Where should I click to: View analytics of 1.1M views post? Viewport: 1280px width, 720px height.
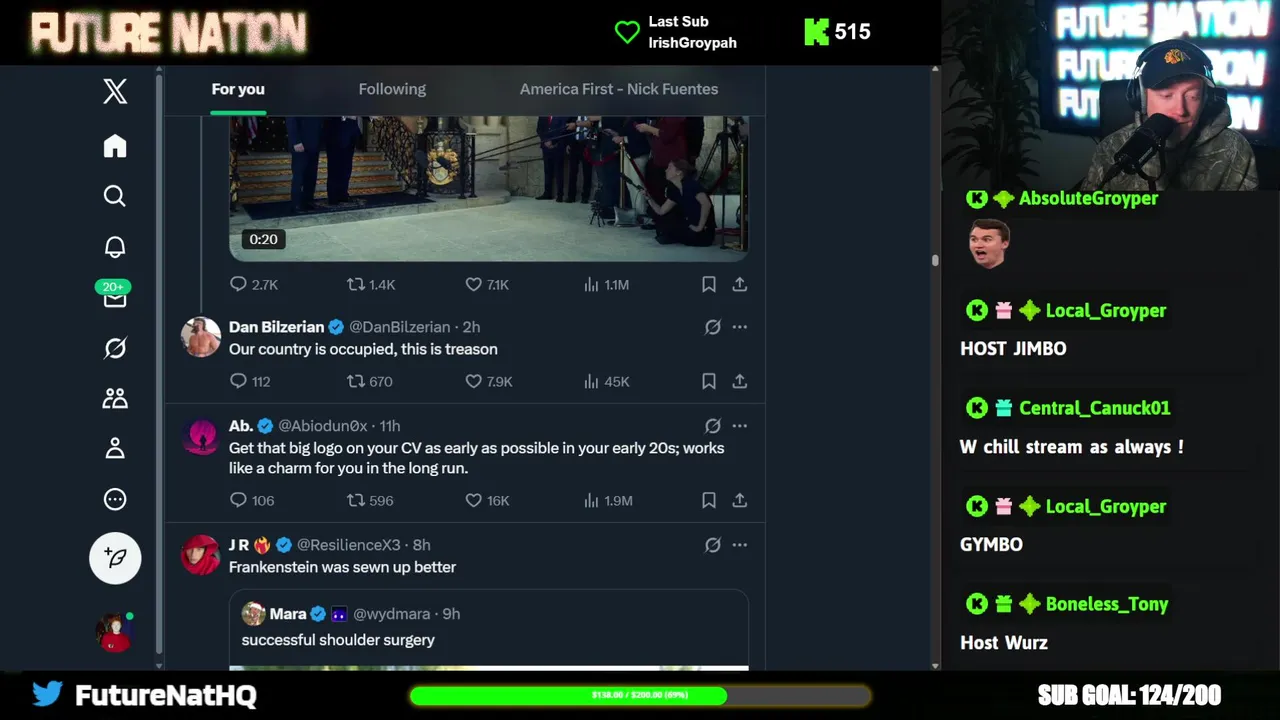pos(606,285)
